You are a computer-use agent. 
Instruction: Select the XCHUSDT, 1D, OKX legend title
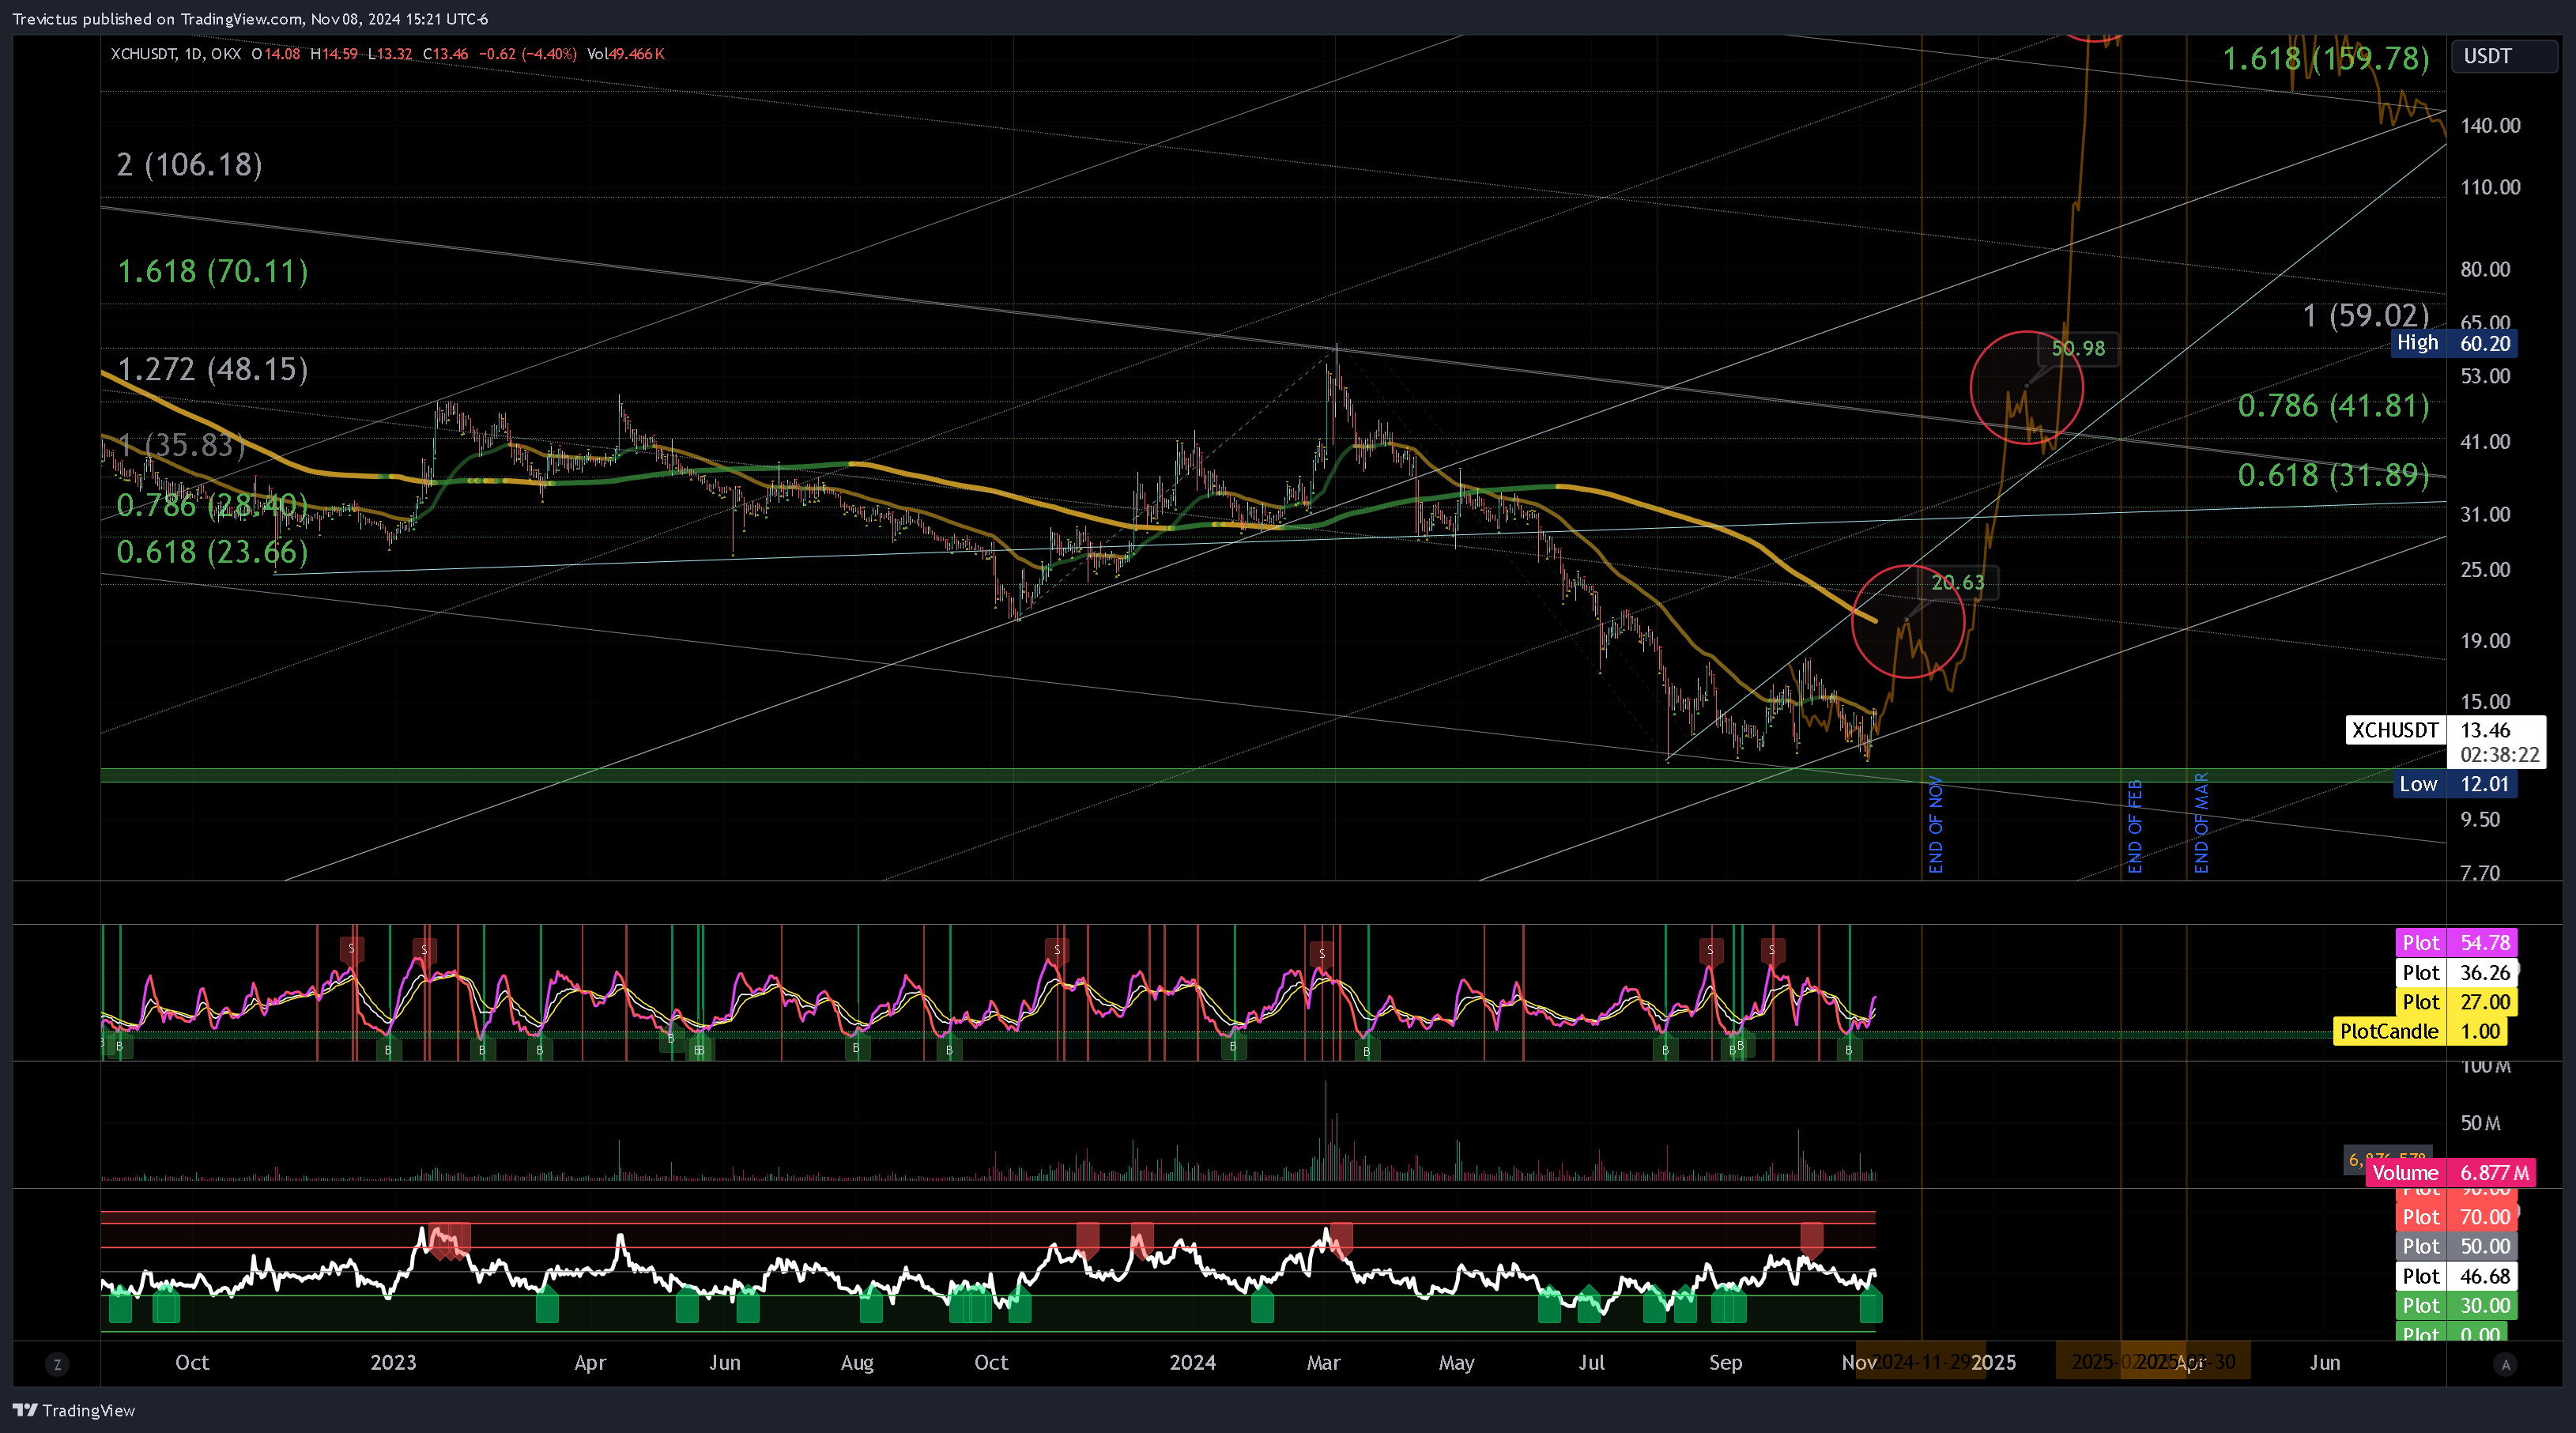pos(176,54)
